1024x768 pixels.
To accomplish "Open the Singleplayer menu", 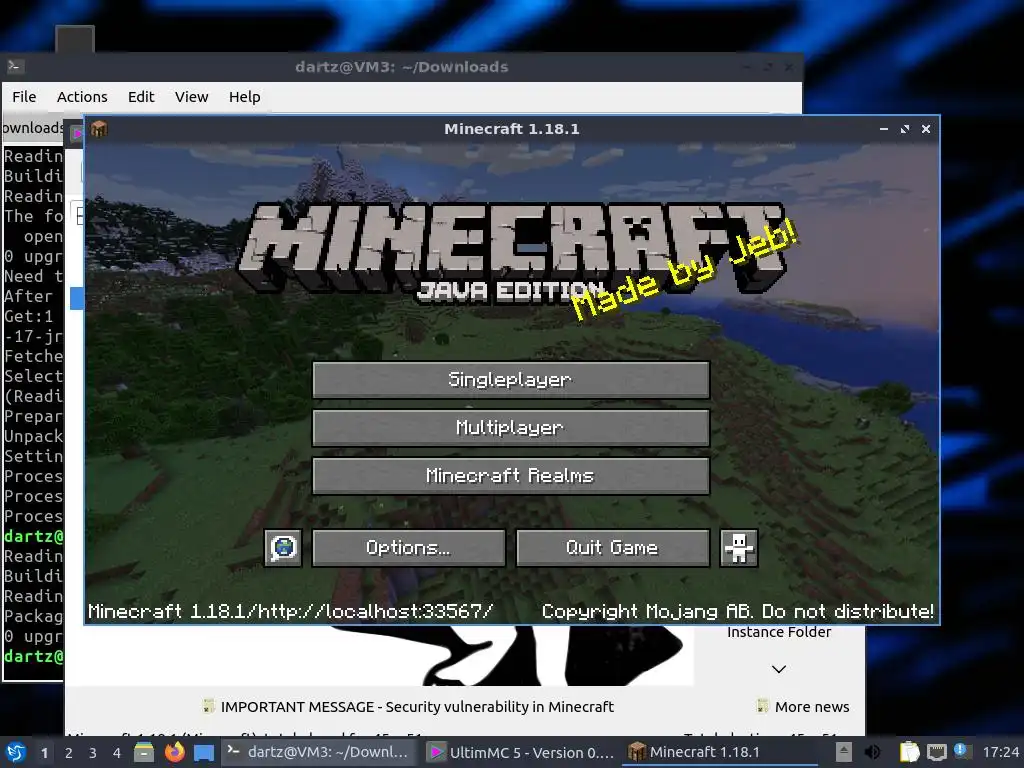I will tap(511, 379).
